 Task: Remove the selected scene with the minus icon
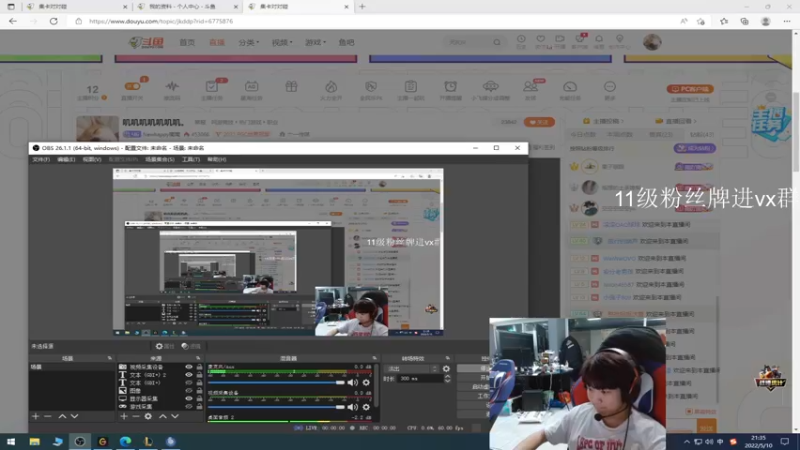point(47,416)
